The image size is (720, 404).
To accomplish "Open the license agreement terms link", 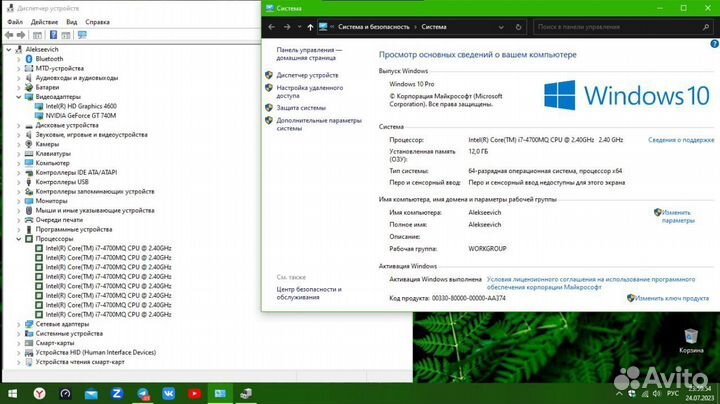I will click(x=591, y=283).
